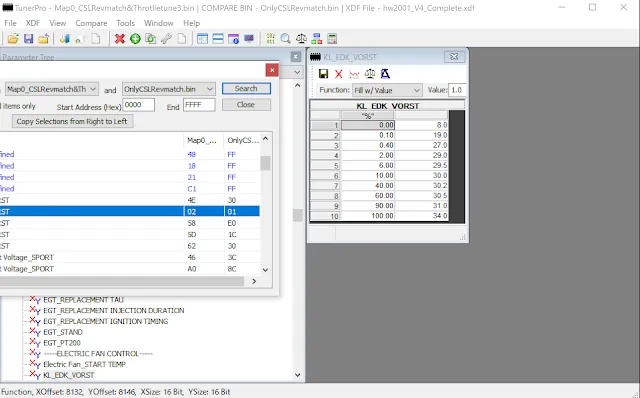Screen dimensions: 640x398
Task: Click Copy Selections from Right to Left
Action: (72, 121)
